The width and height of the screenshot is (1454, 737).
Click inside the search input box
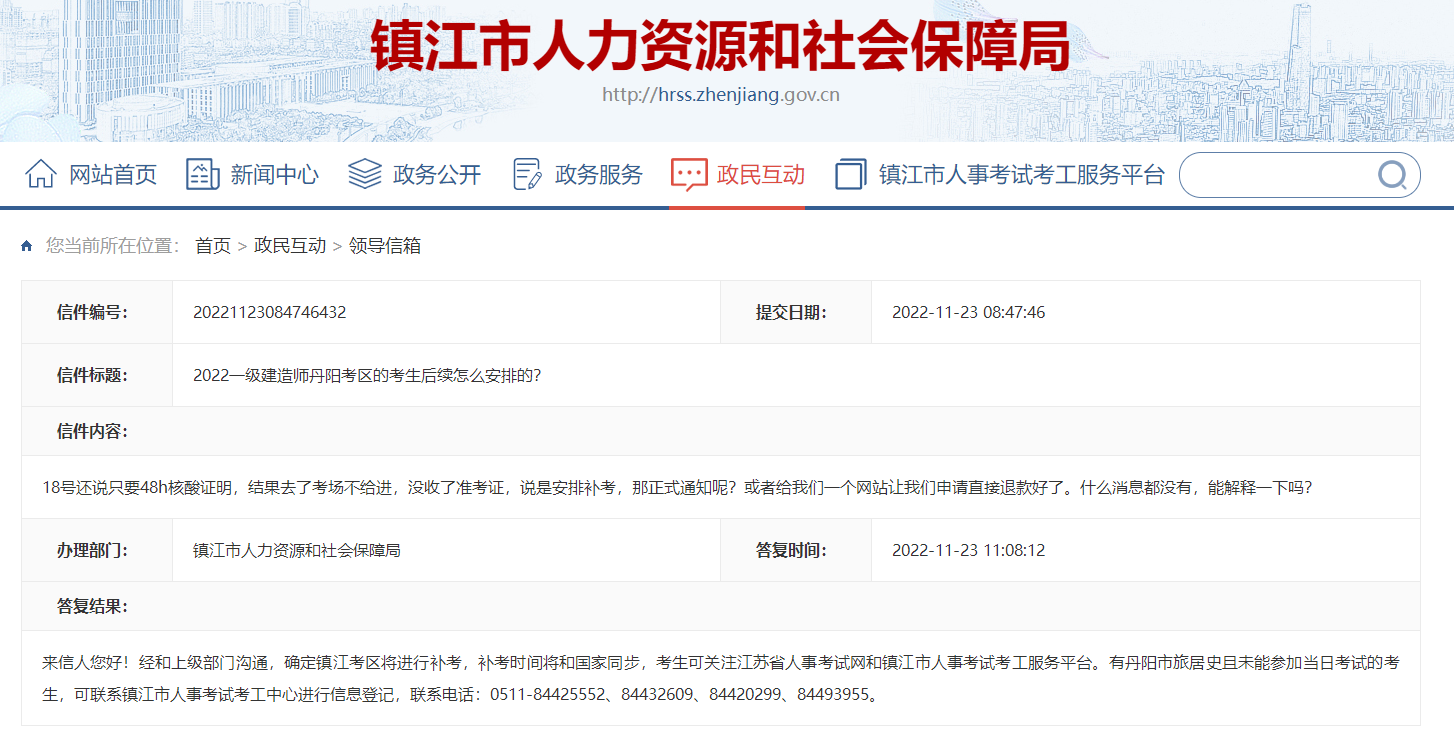point(1280,175)
